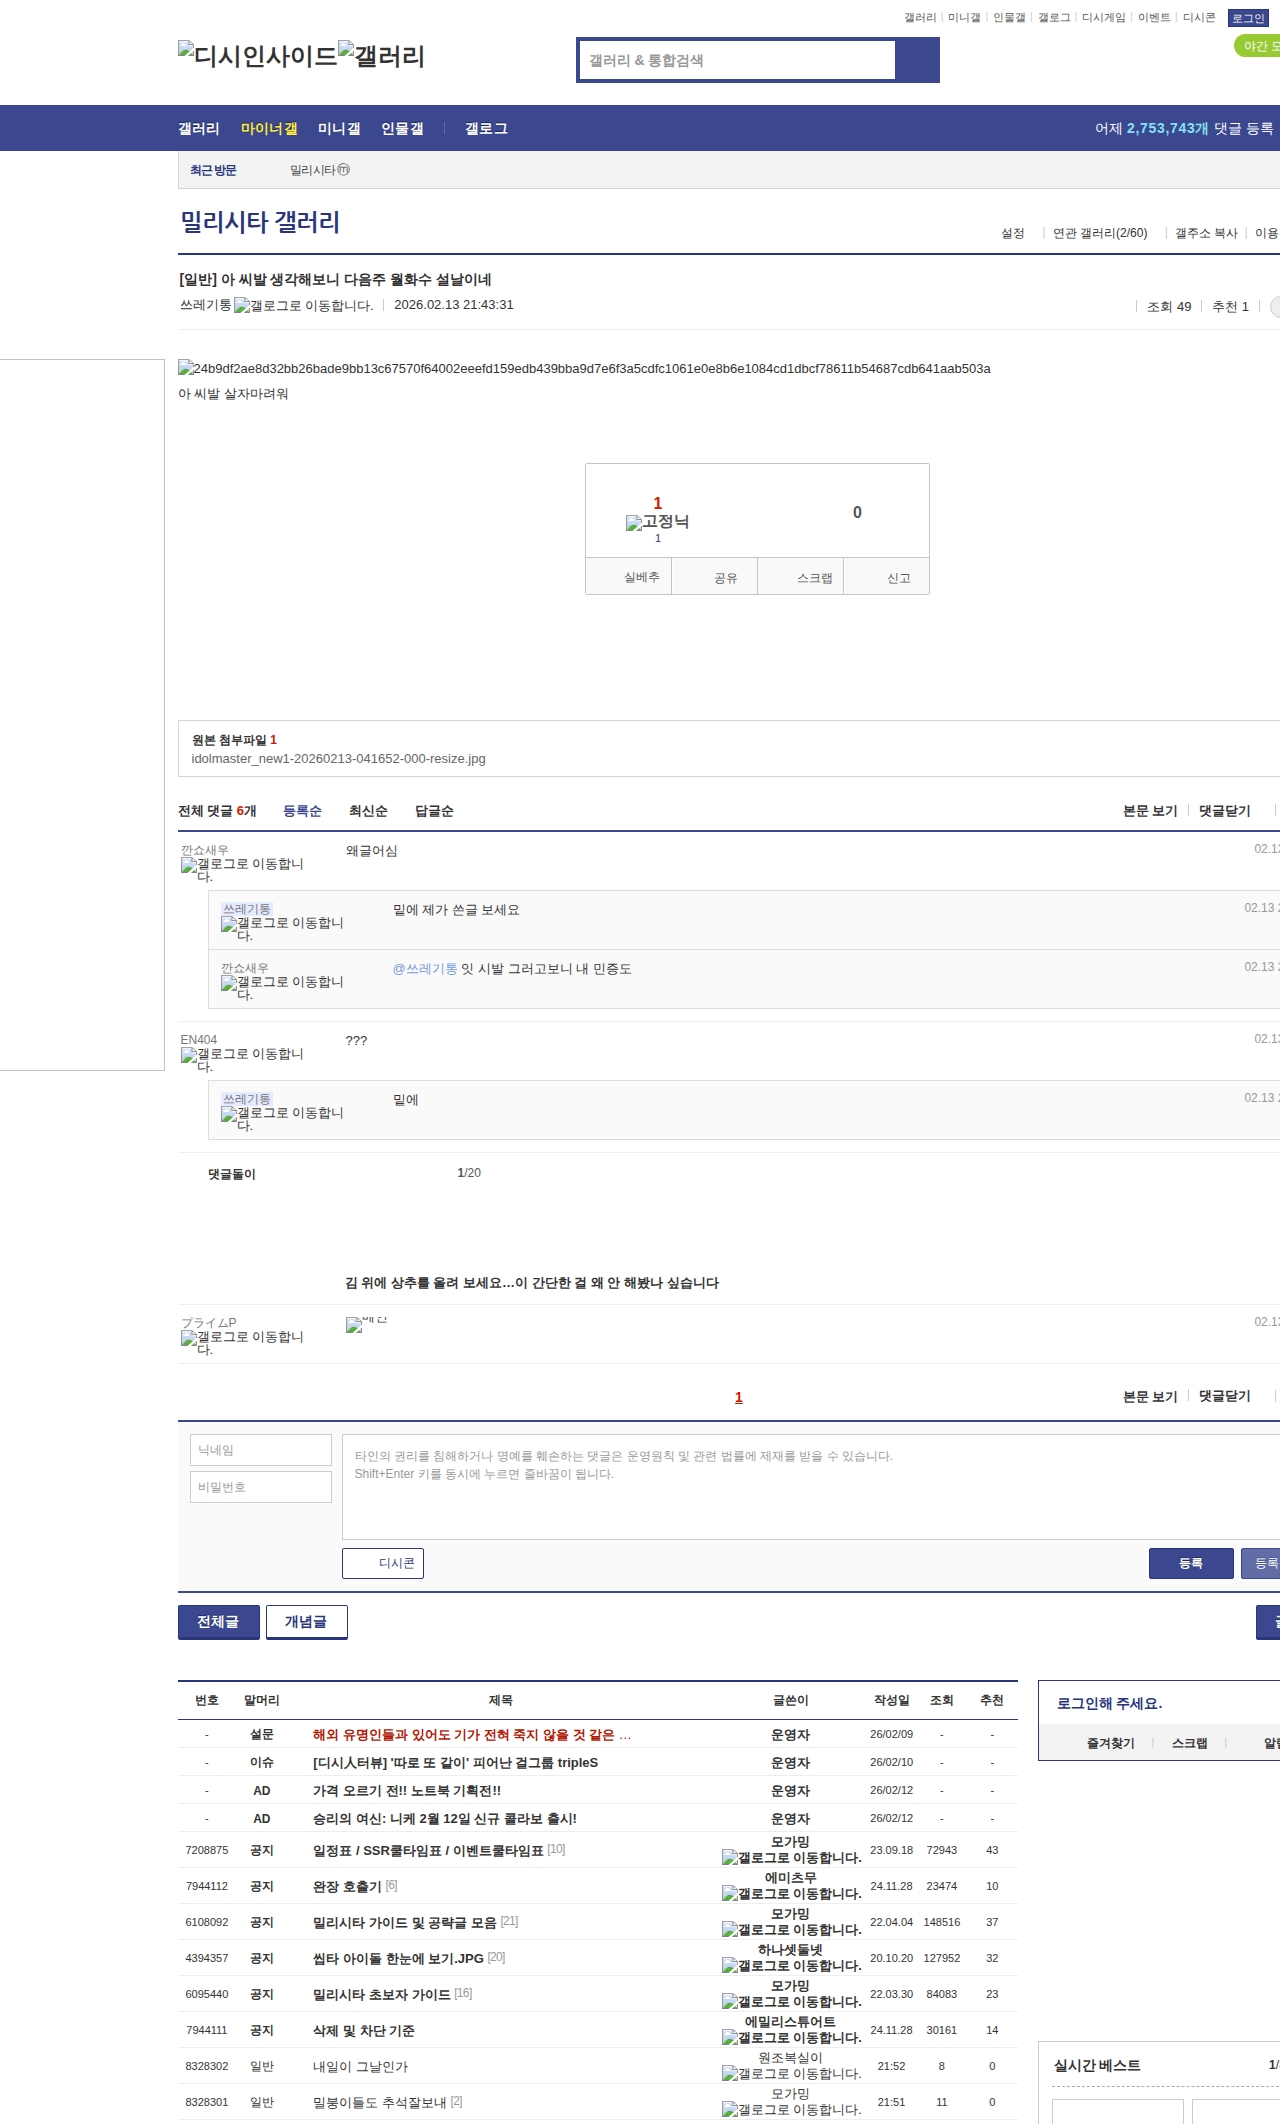Sort comments by 최신순
1280x2124 pixels.
[x=368, y=811]
